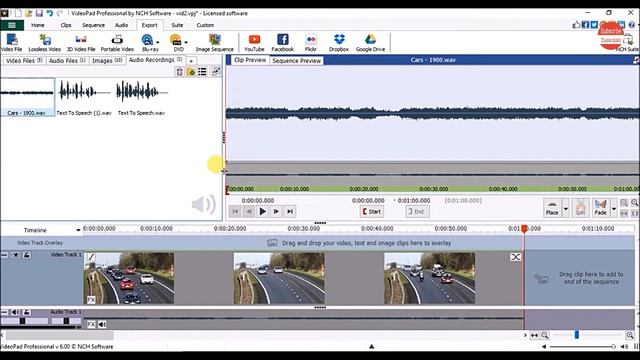The width and height of the screenshot is (640, 360).
Task: Open the Place button dropdown arrow
Action: coord(566,208)
